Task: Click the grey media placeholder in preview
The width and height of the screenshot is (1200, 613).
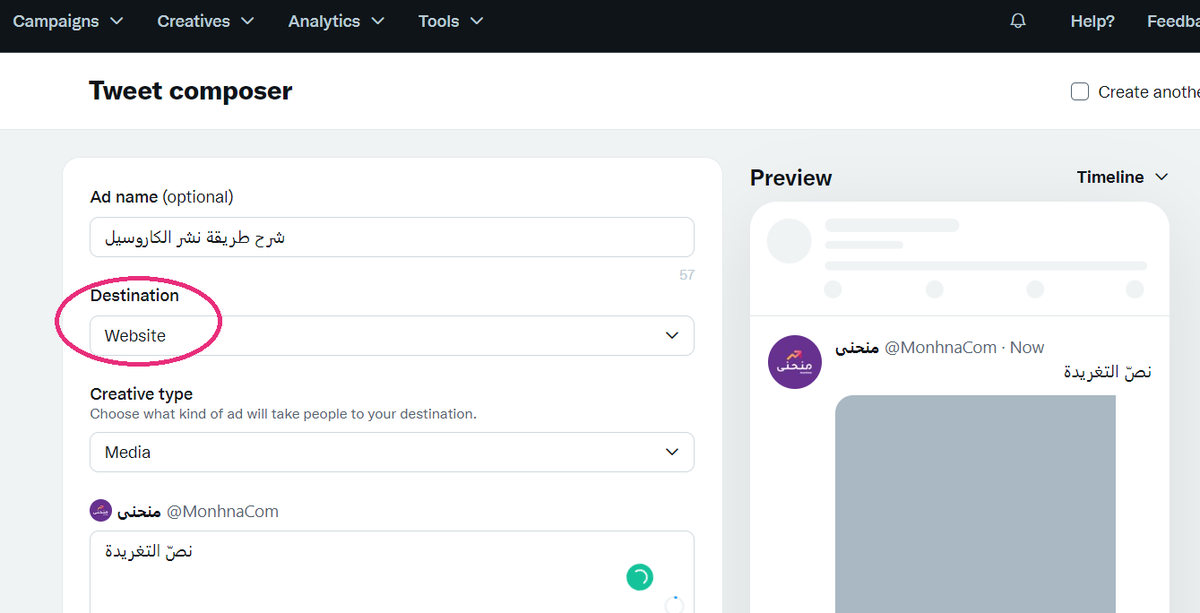Action: (975, 504)
